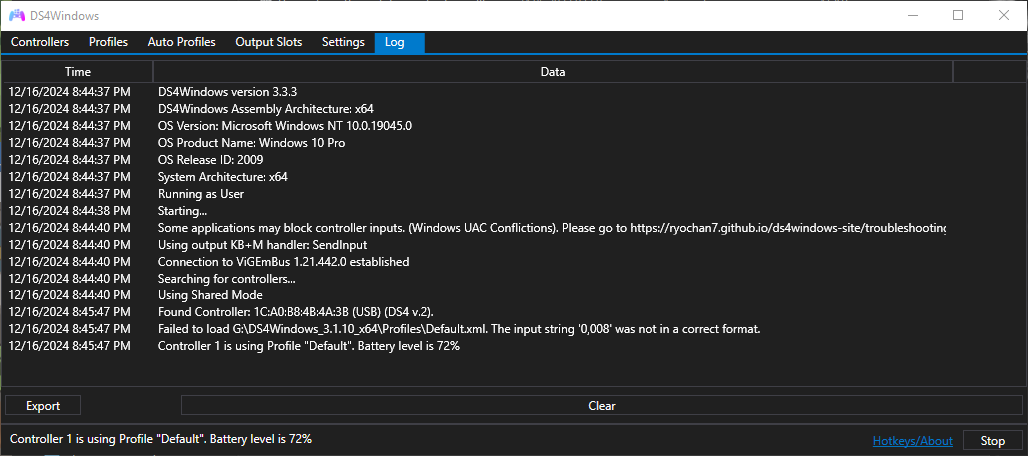1028x456 pixels.
Task: Go to the Output Slots tab
Action: click(268, 42)
